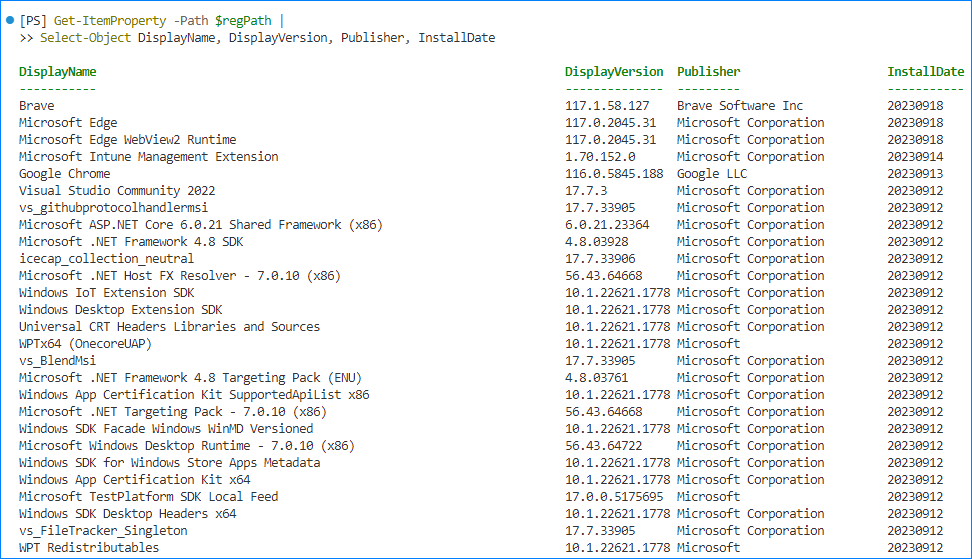The width and height of the screenshot is (972, 559).
Task: Click Windows SDK Facade Windows WinMD Versioned
Action: tap(166, 429)
